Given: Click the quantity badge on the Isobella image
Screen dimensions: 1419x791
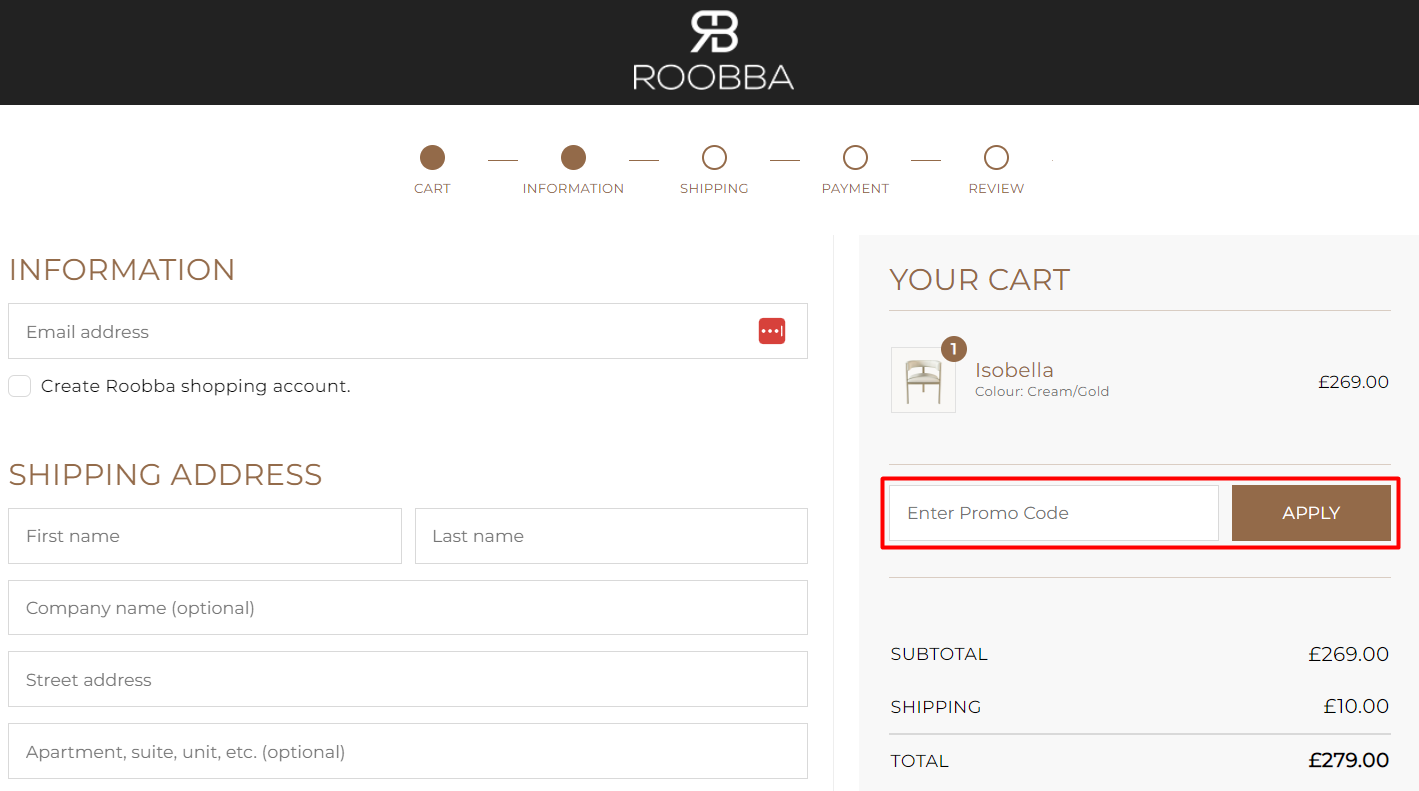Looking at the screenshot, I should [954, 349].
